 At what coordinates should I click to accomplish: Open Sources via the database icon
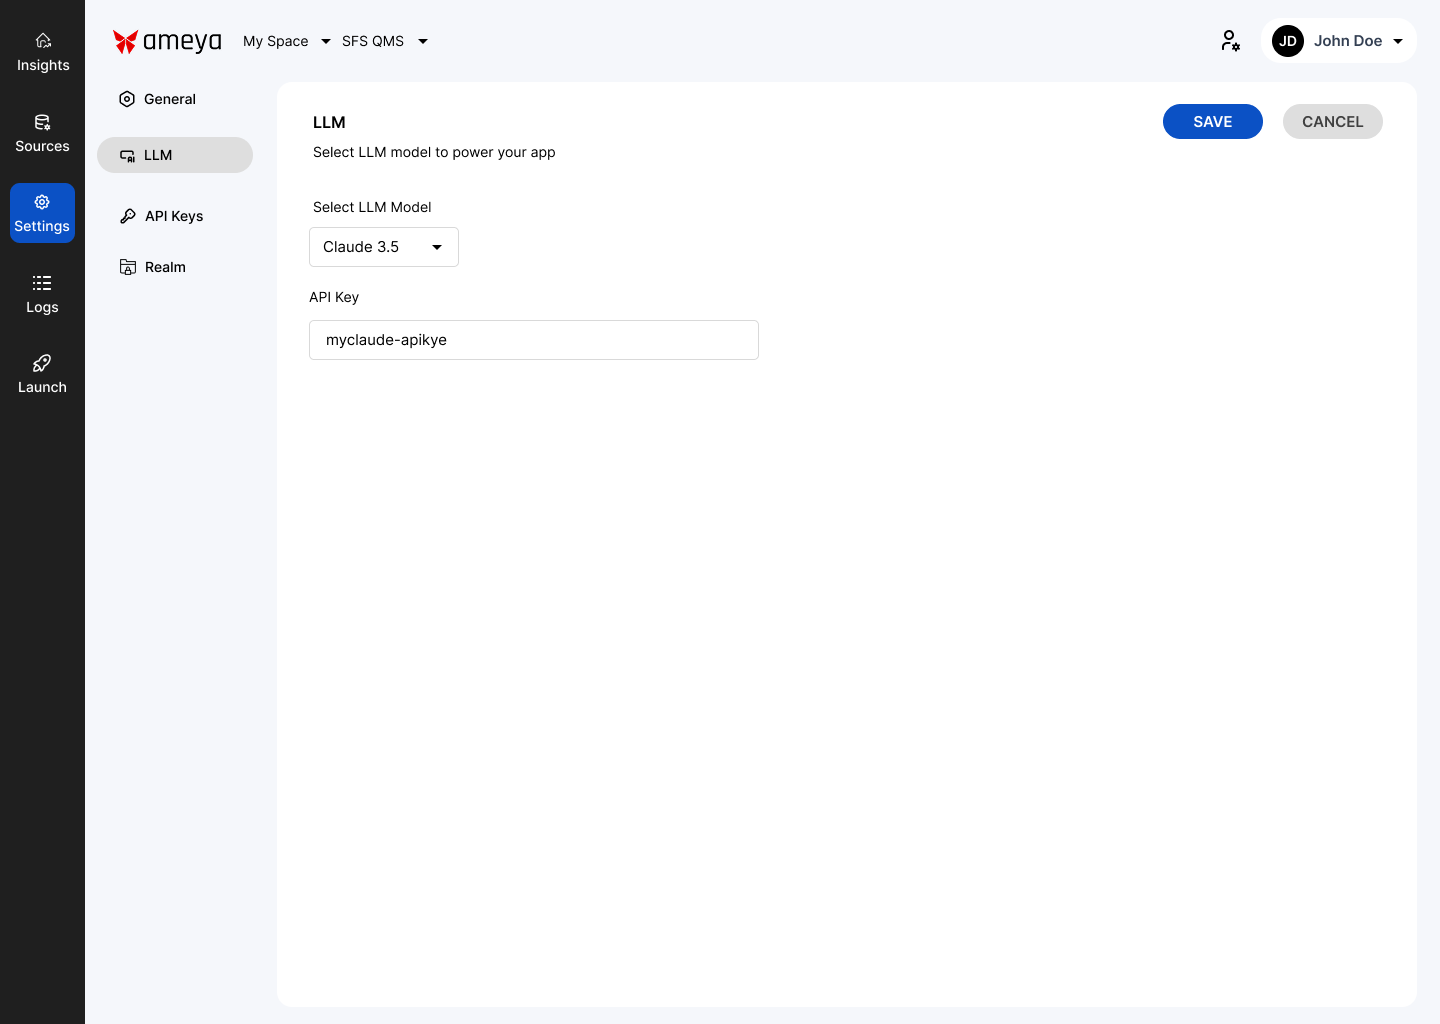(42, 122)
